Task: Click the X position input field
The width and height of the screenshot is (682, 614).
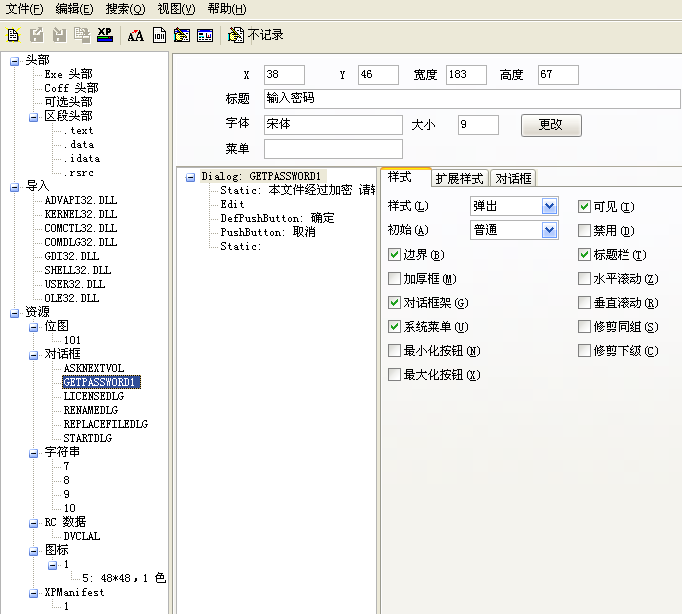Action: [284, 75]
